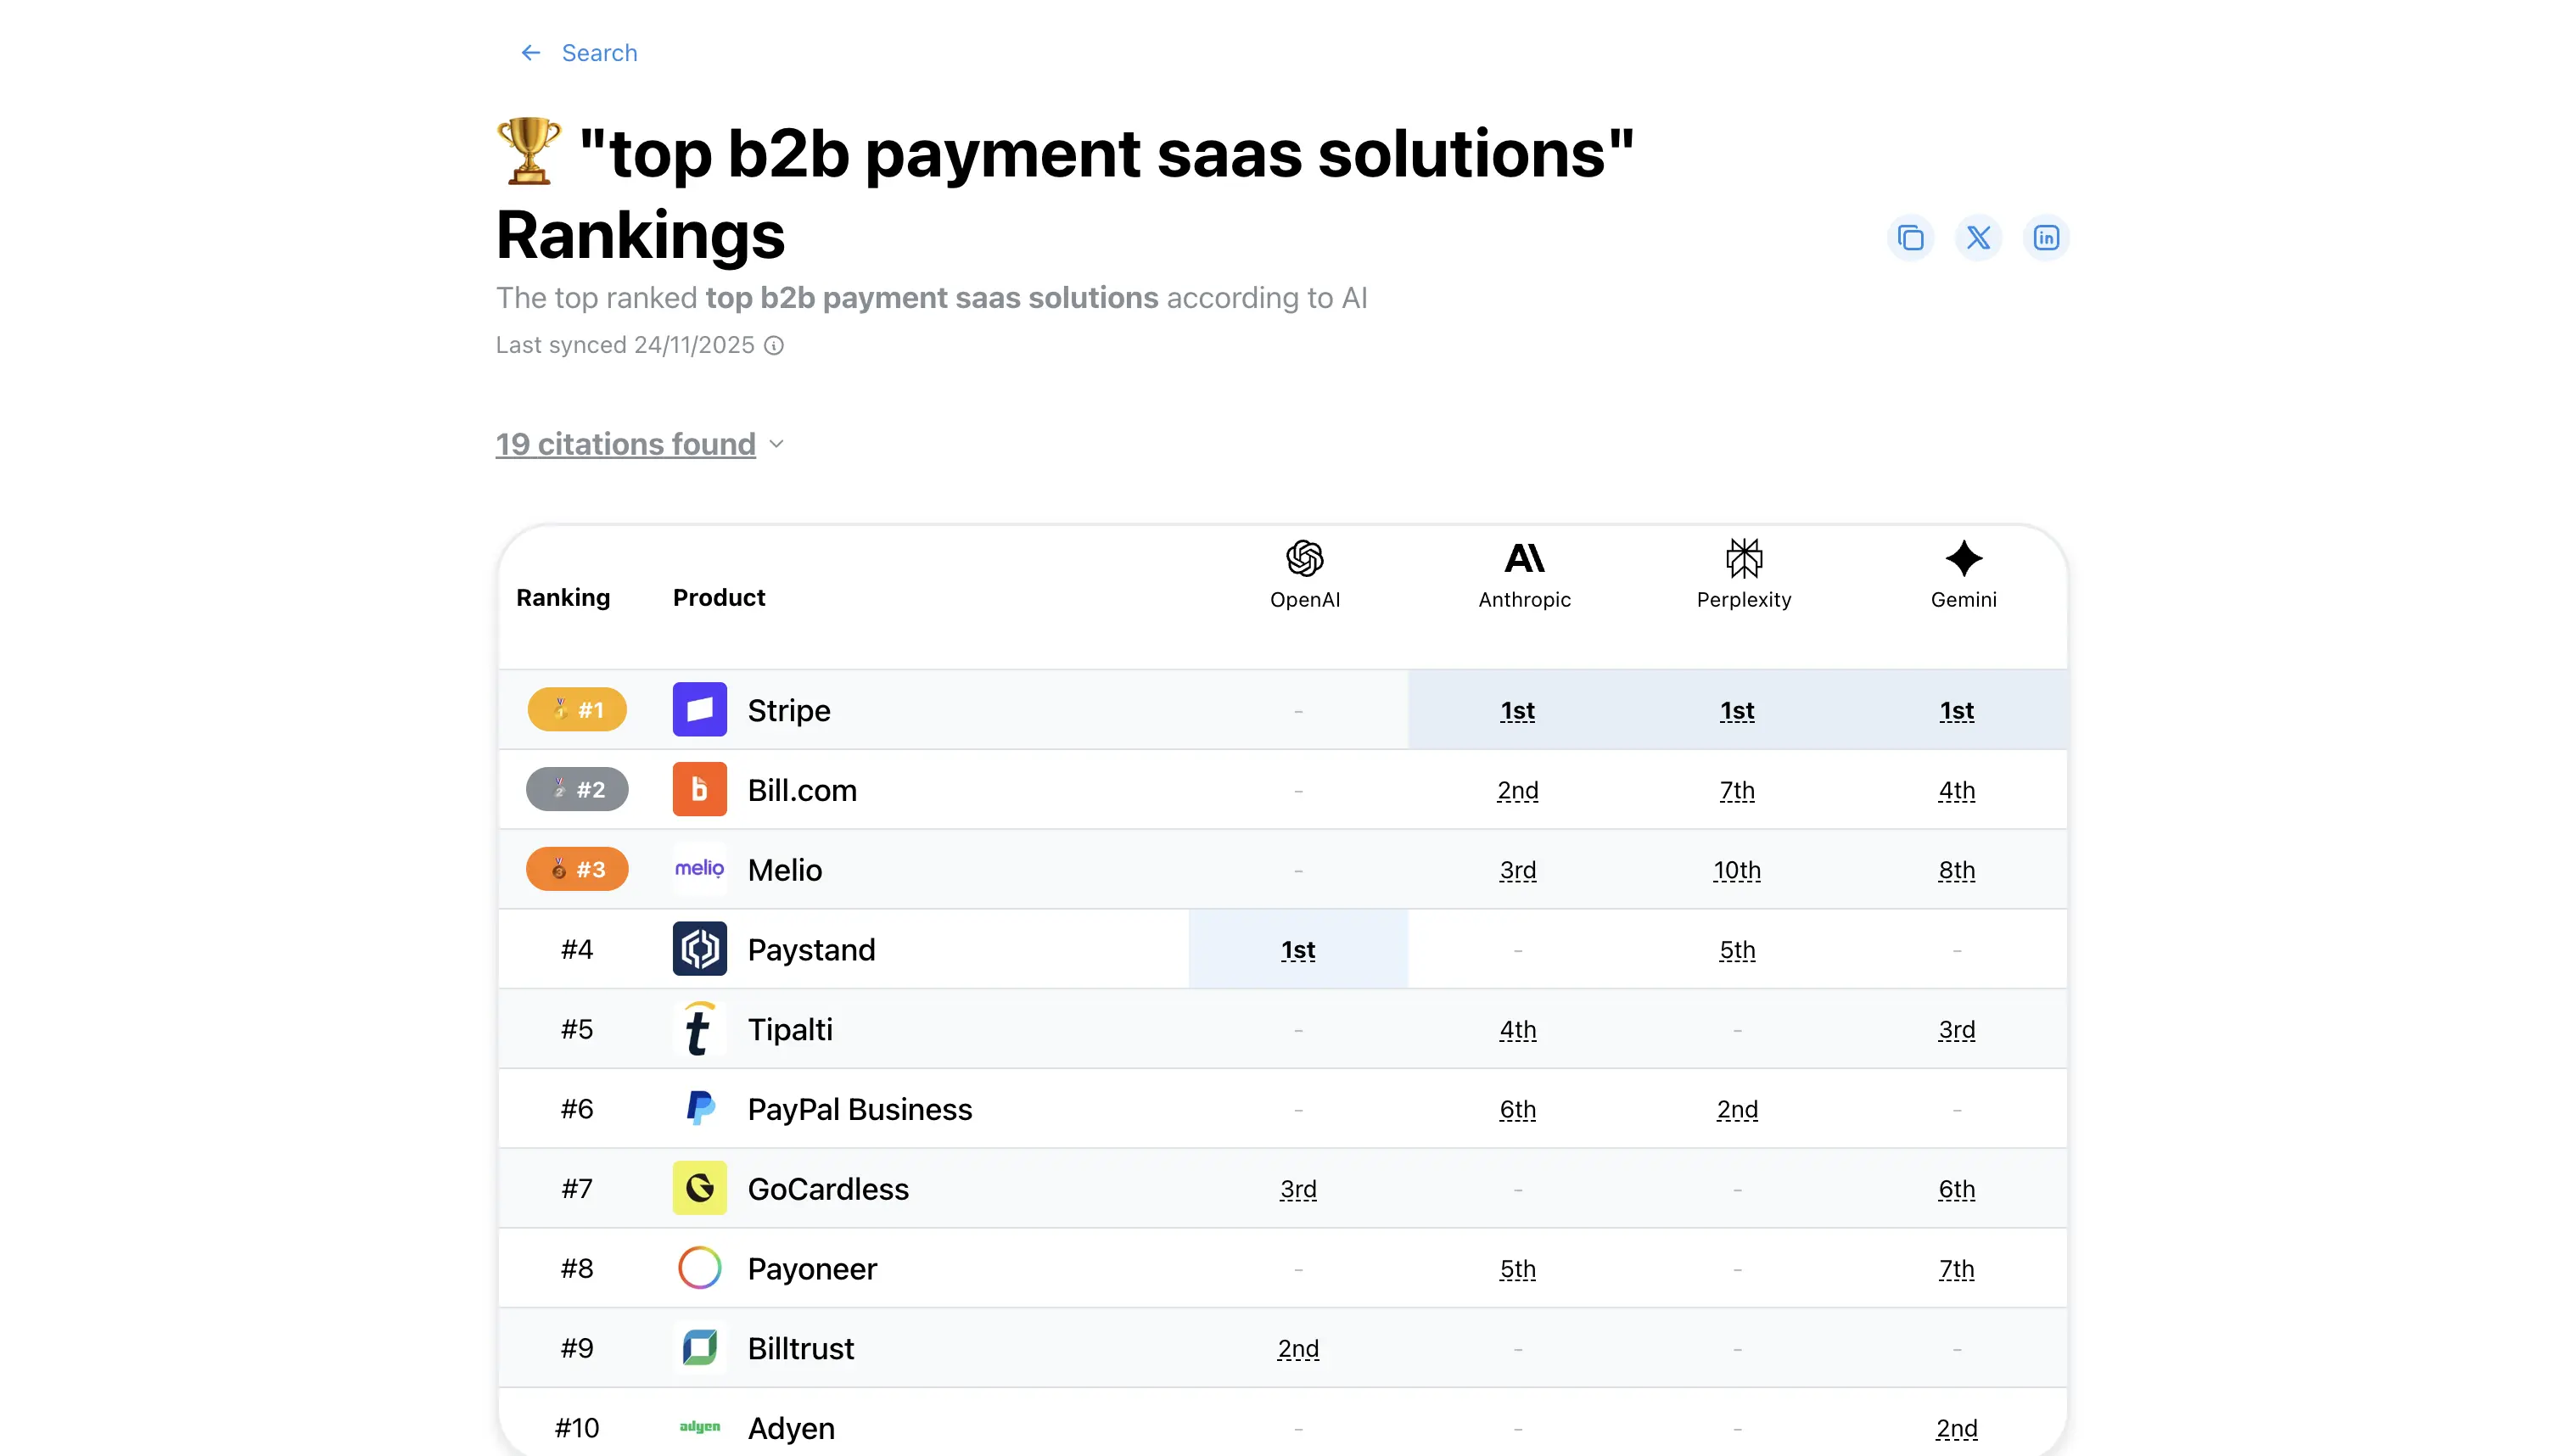2566x1456 pixels.
Task: Open Stripe's Anthropic 1st ranking
Action: coord(1517,711)
